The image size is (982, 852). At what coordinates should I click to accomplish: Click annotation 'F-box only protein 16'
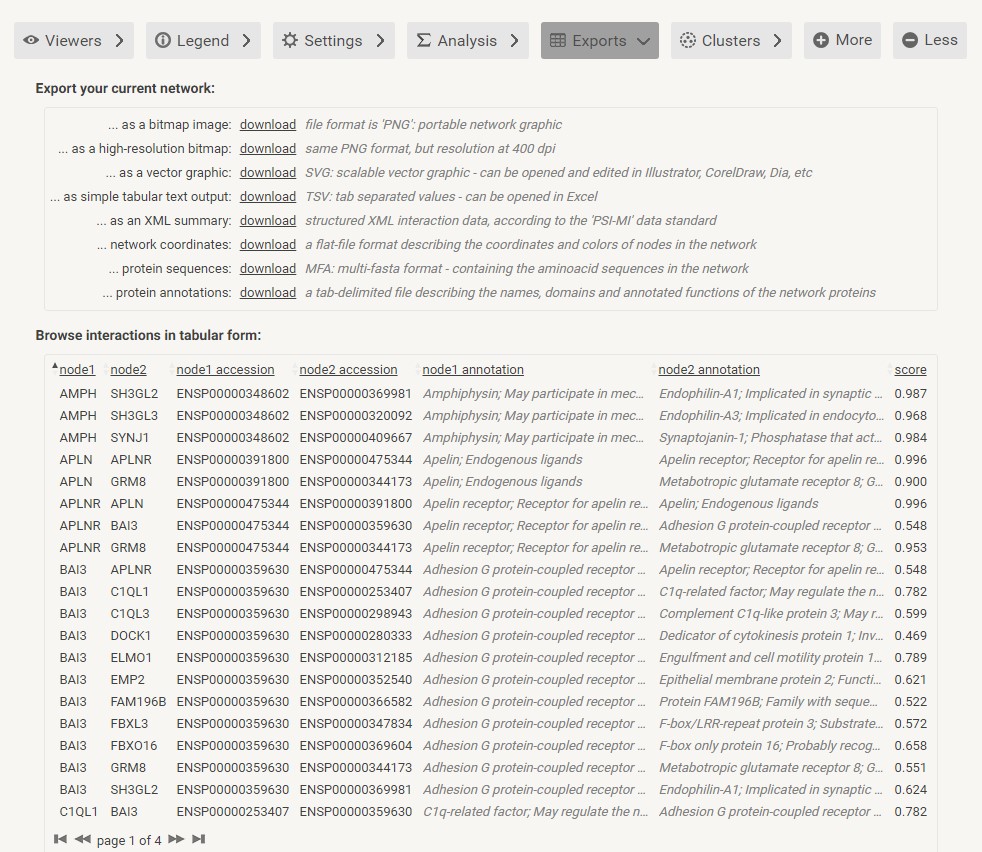click(x=718, y=746)
